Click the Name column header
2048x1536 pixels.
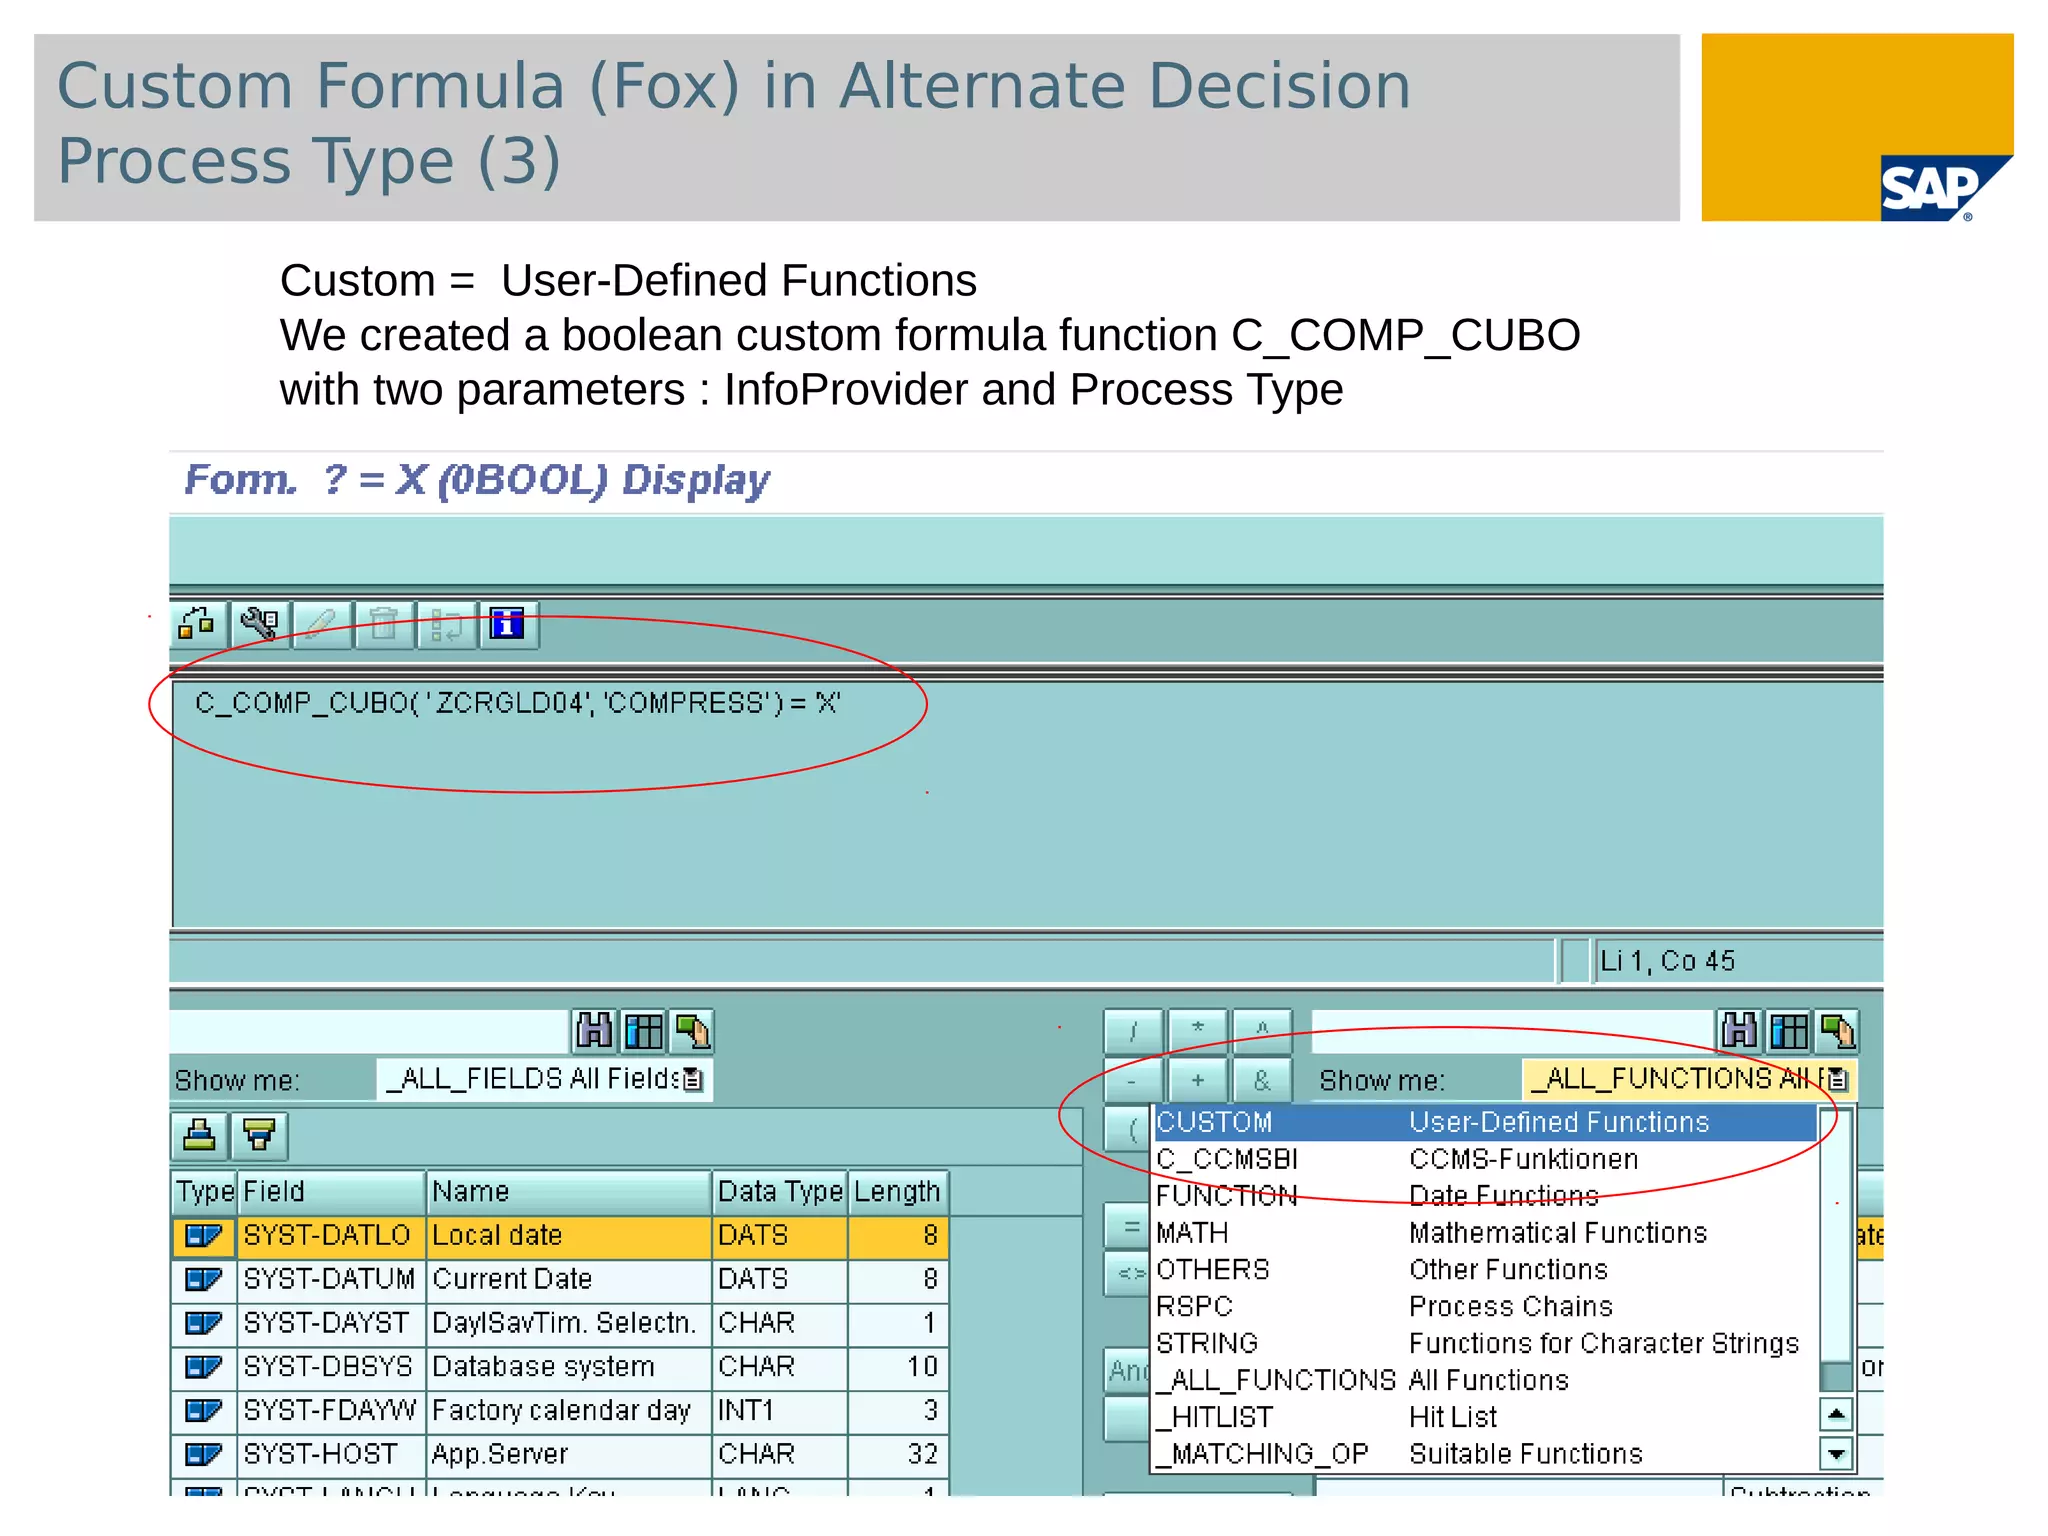pos(569,1192)
